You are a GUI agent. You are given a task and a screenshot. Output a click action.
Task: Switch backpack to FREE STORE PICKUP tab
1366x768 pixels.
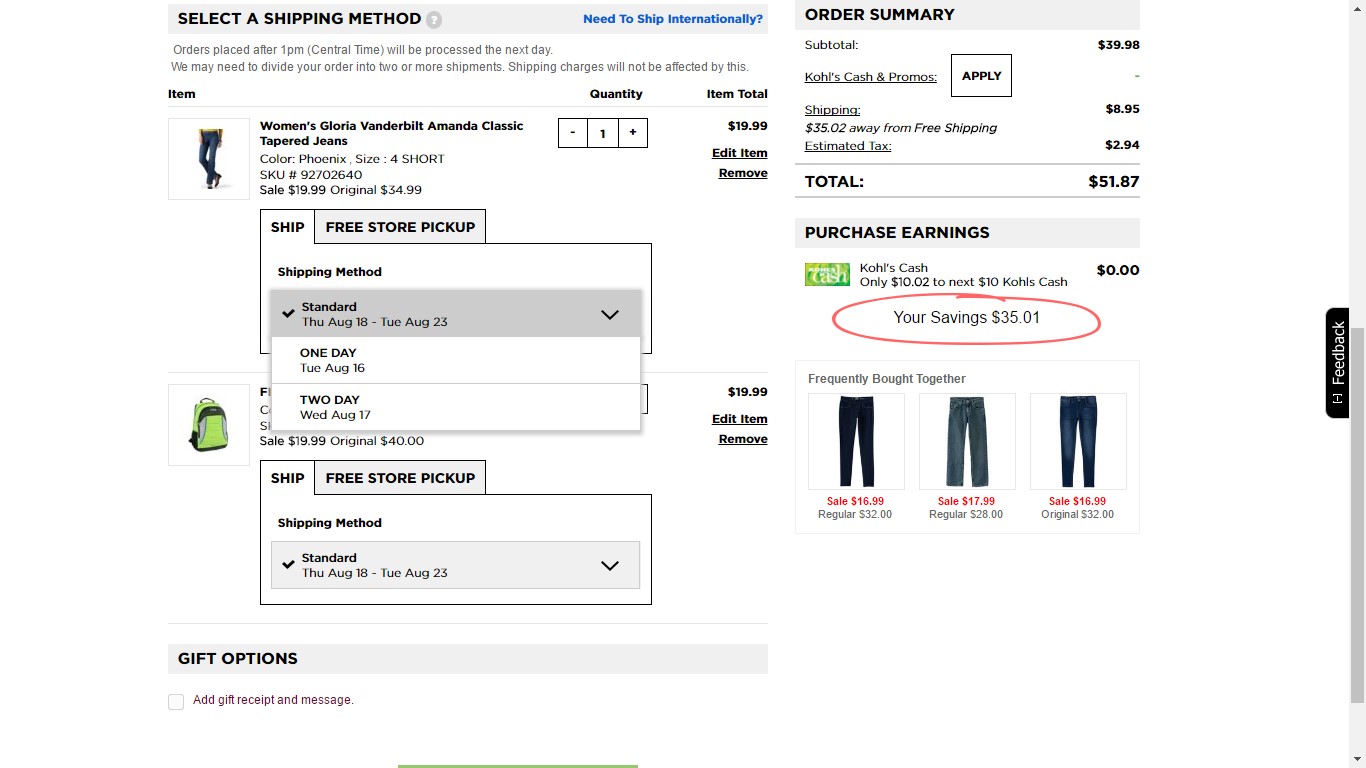tap(400, 478)
